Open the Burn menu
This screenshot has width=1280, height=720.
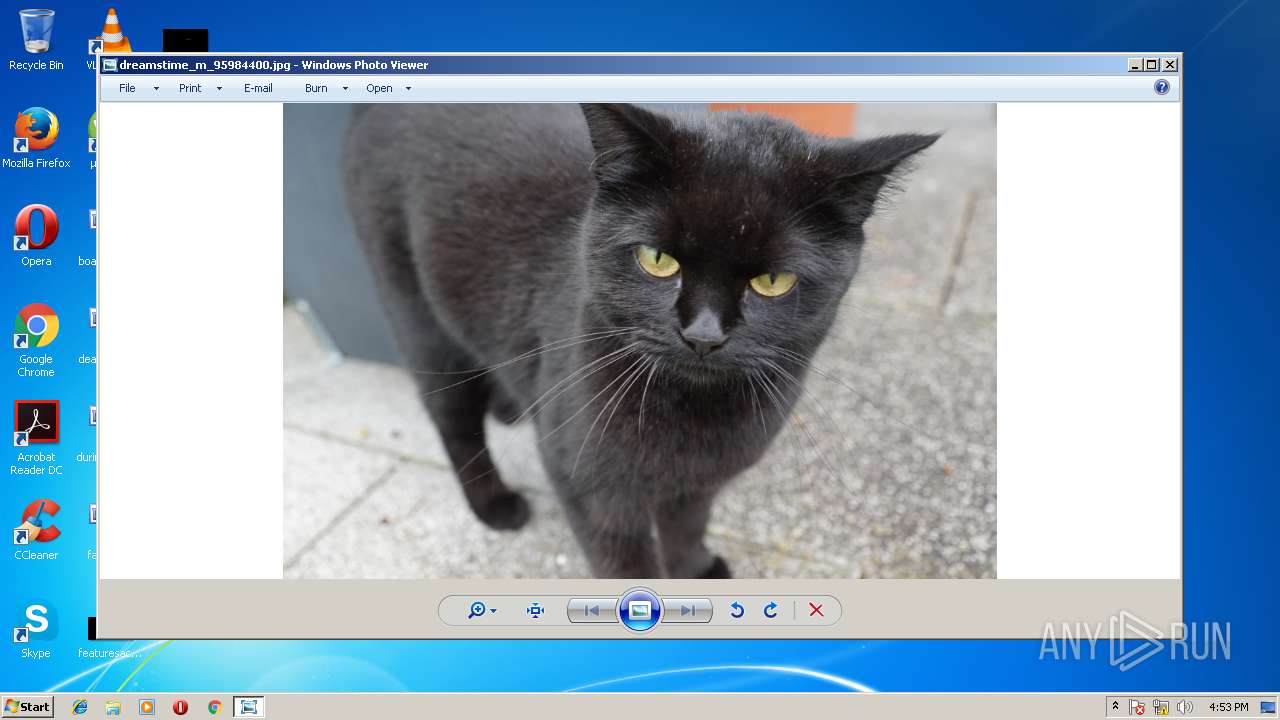click(316, 88)
